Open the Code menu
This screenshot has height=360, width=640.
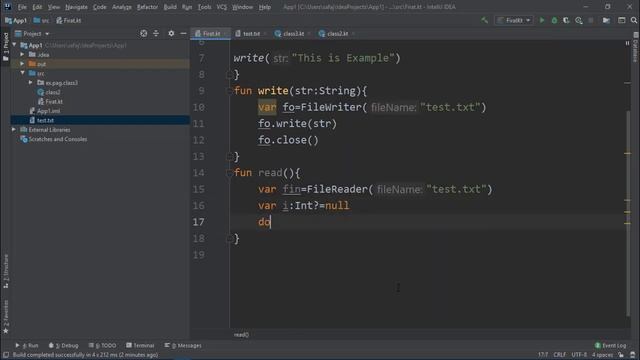pyautogui.click(x=100, y=7)
